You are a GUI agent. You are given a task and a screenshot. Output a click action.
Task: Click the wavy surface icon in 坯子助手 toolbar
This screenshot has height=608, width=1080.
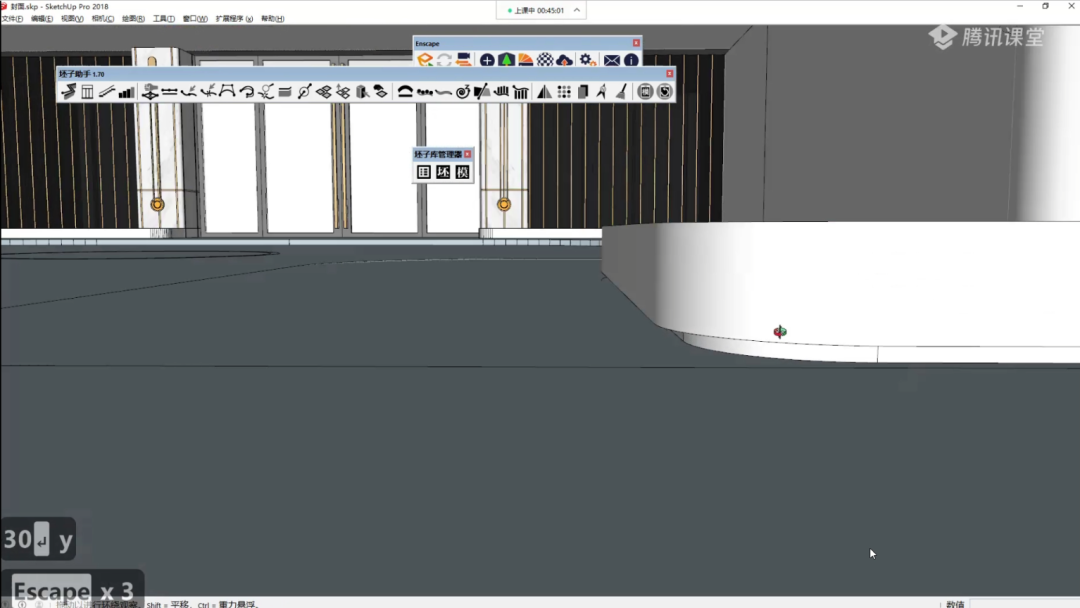point(444,92)
